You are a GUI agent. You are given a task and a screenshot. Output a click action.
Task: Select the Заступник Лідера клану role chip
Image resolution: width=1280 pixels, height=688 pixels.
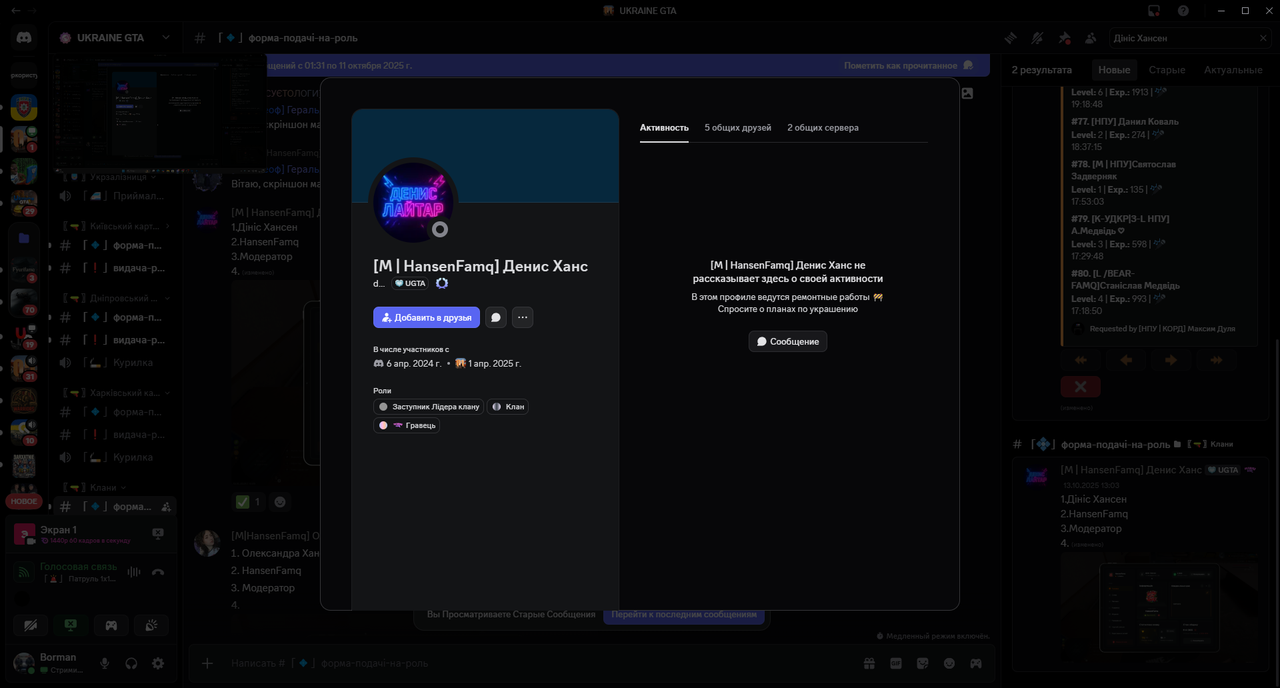[x=428, y=407]
